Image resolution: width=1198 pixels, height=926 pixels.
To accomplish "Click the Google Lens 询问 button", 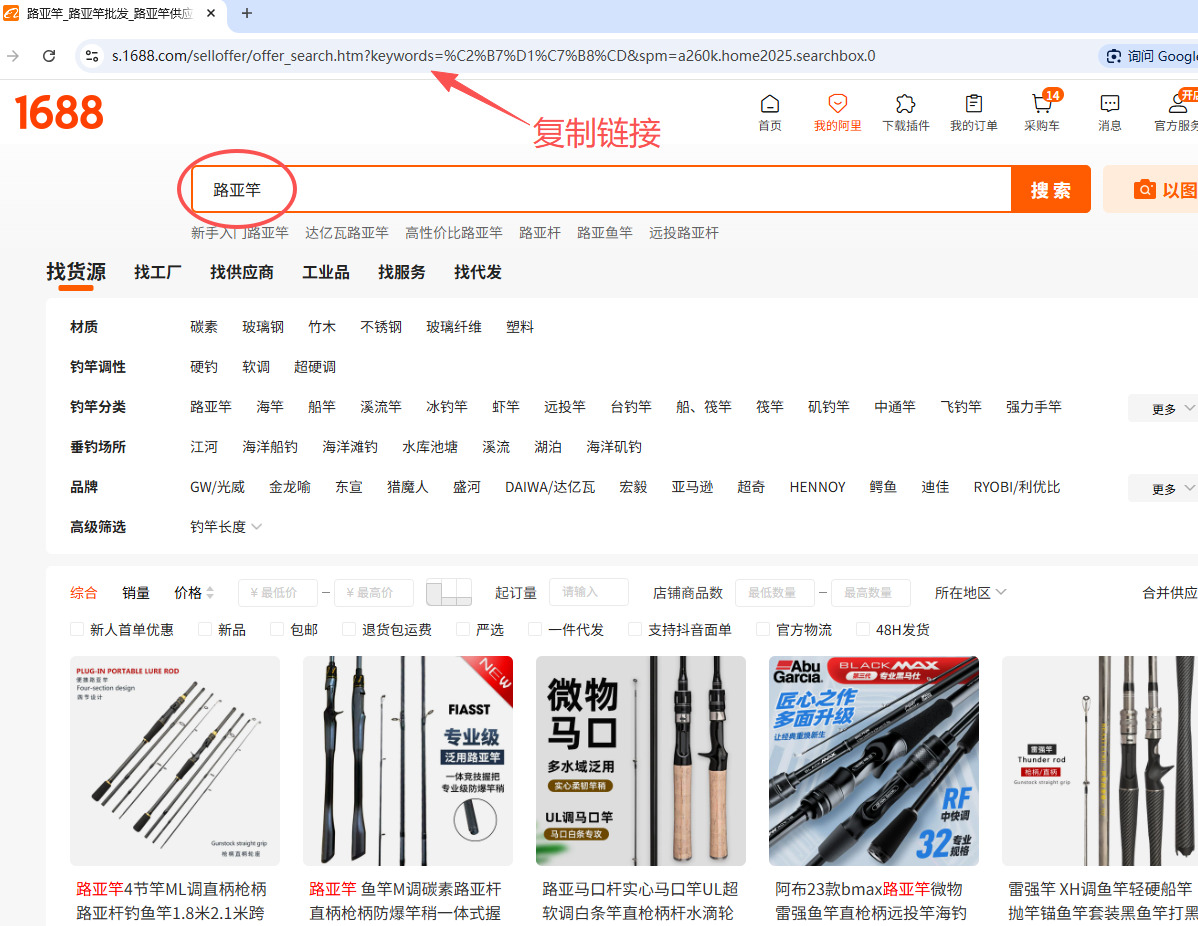I will pyautogui.click(x=1149, y=56).
